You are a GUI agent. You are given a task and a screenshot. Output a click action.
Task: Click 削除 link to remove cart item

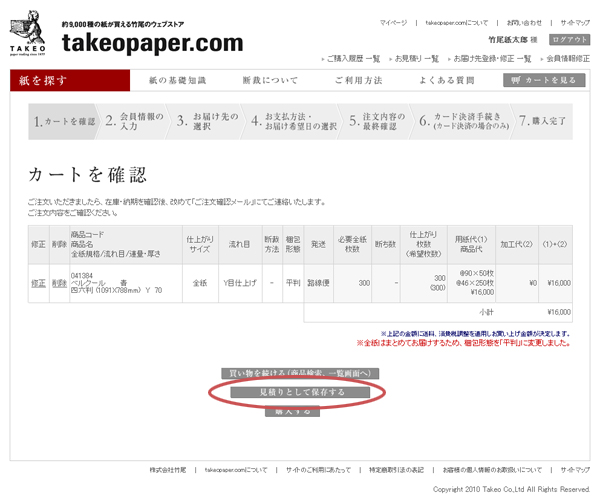59,283
